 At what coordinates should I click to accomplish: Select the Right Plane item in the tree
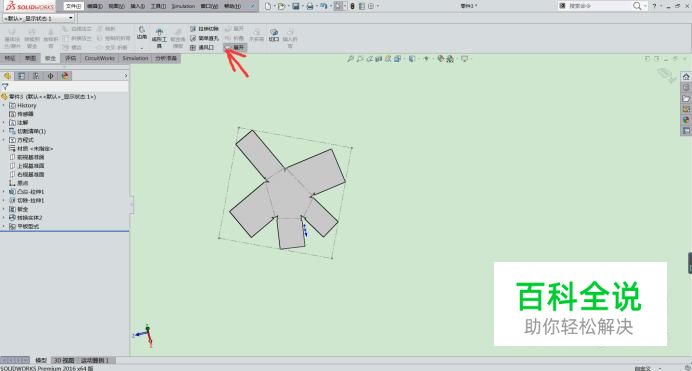point(27,175)
